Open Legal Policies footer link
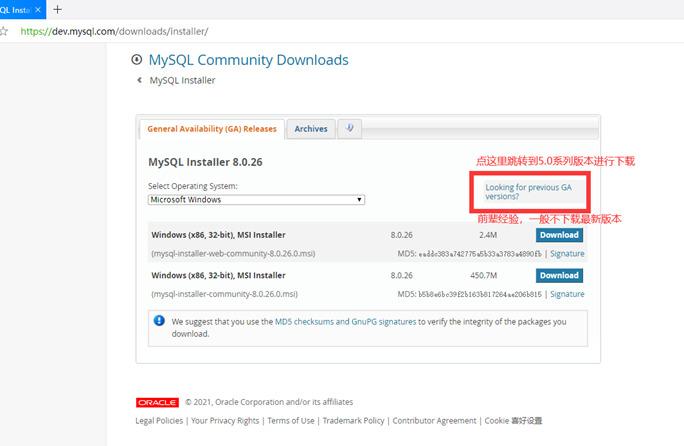 (159, 421)
